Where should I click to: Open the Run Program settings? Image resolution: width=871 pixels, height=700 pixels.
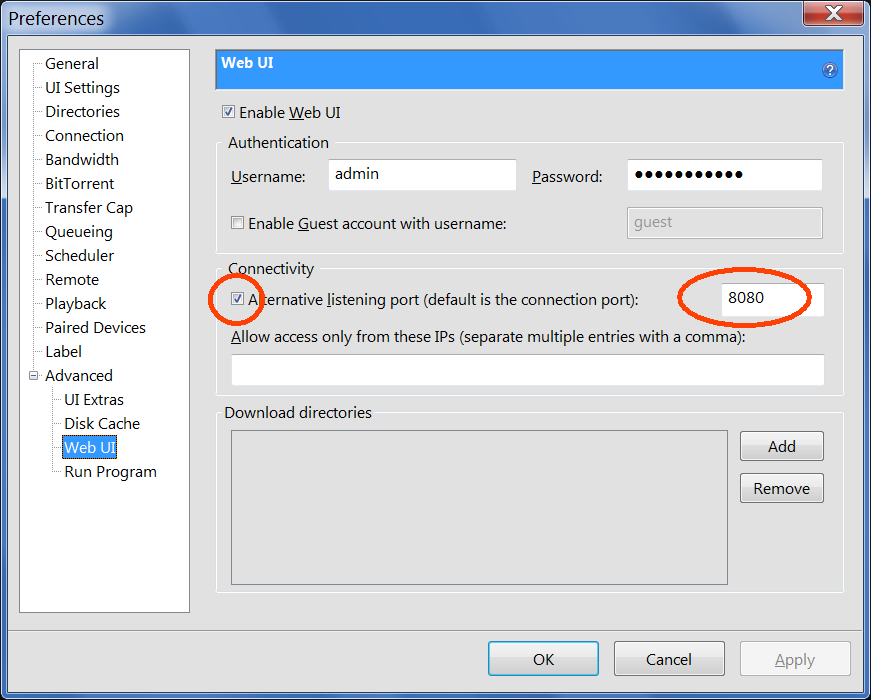pos(110,472)
